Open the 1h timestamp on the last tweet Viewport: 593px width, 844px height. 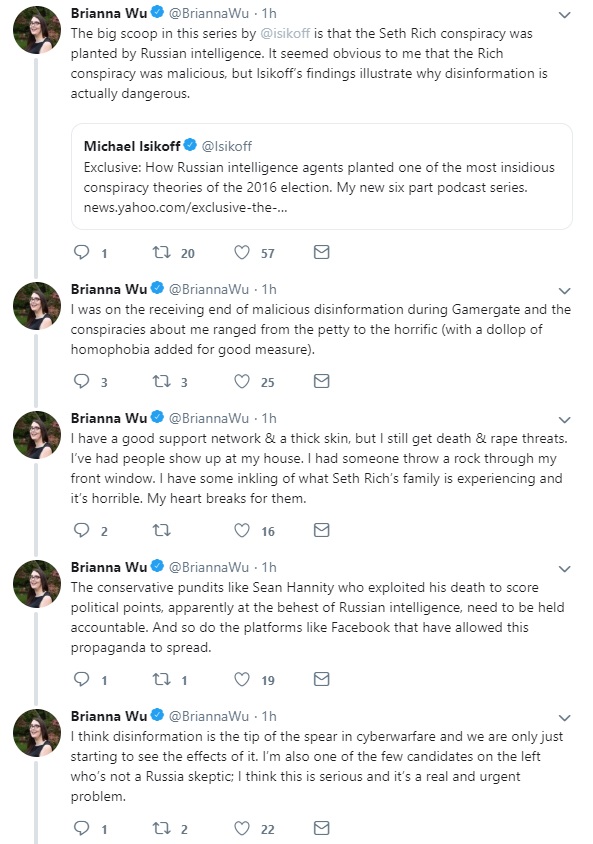click(x=269, y=716)
